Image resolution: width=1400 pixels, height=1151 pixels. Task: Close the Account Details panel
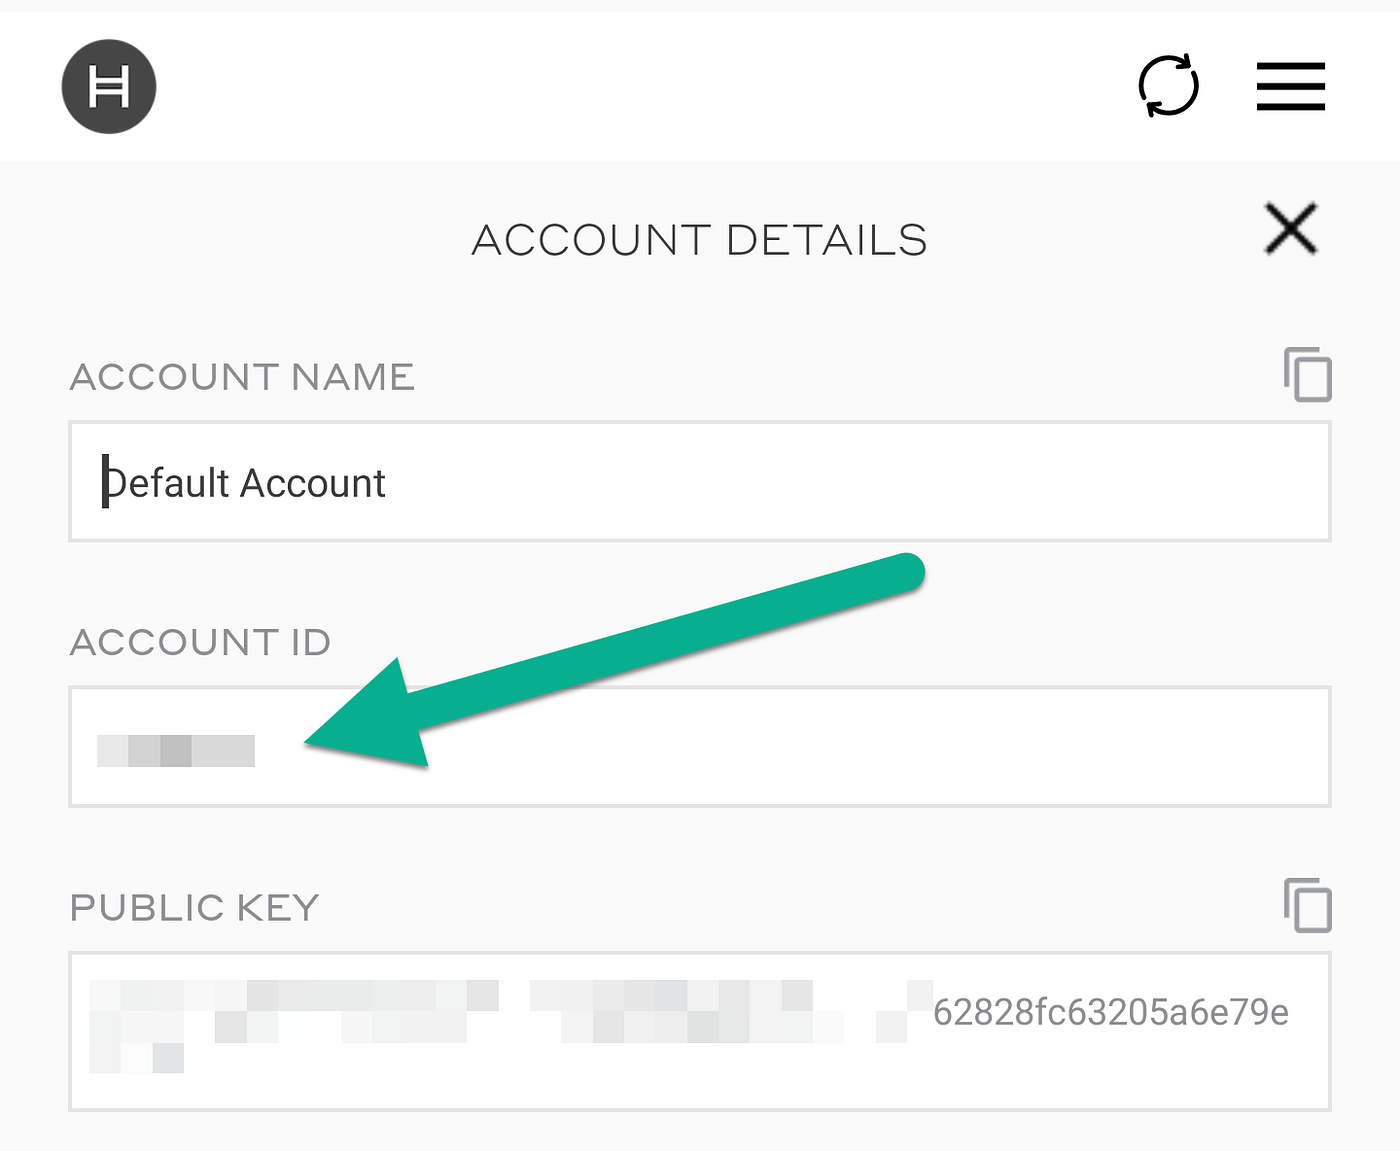coord(1290,230)
